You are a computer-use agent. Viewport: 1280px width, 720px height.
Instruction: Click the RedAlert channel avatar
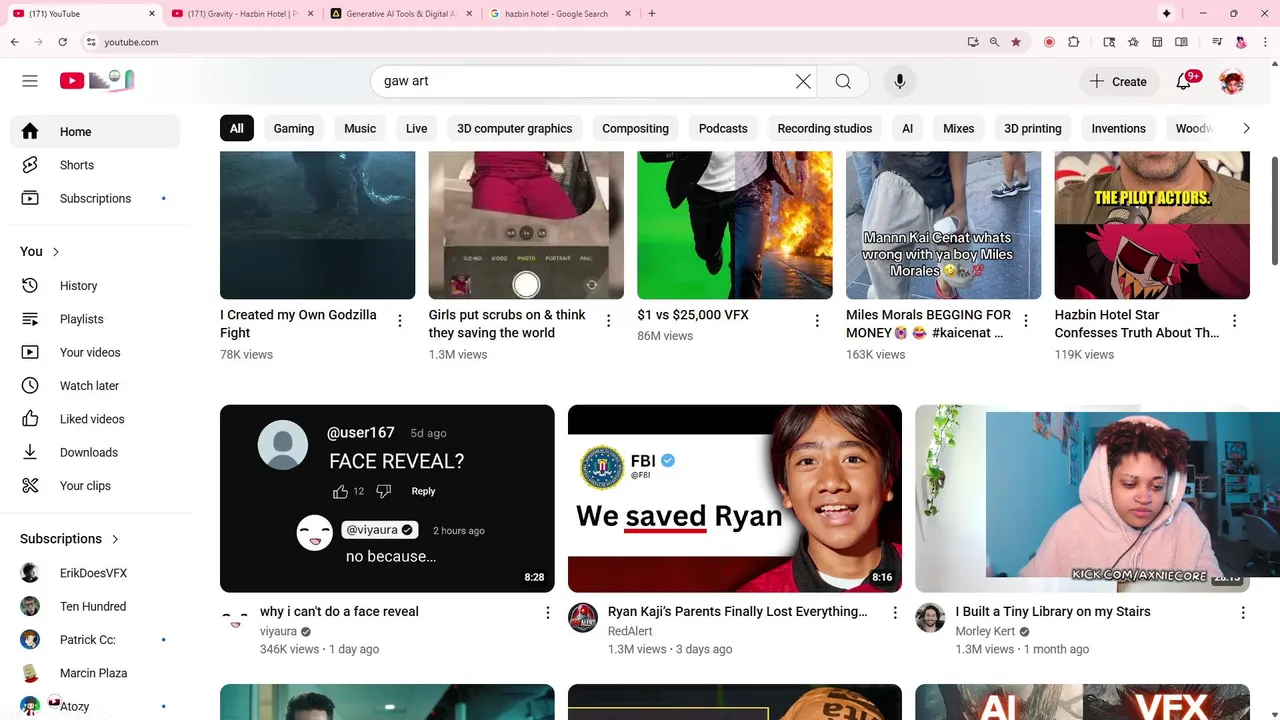coord(583,618)
